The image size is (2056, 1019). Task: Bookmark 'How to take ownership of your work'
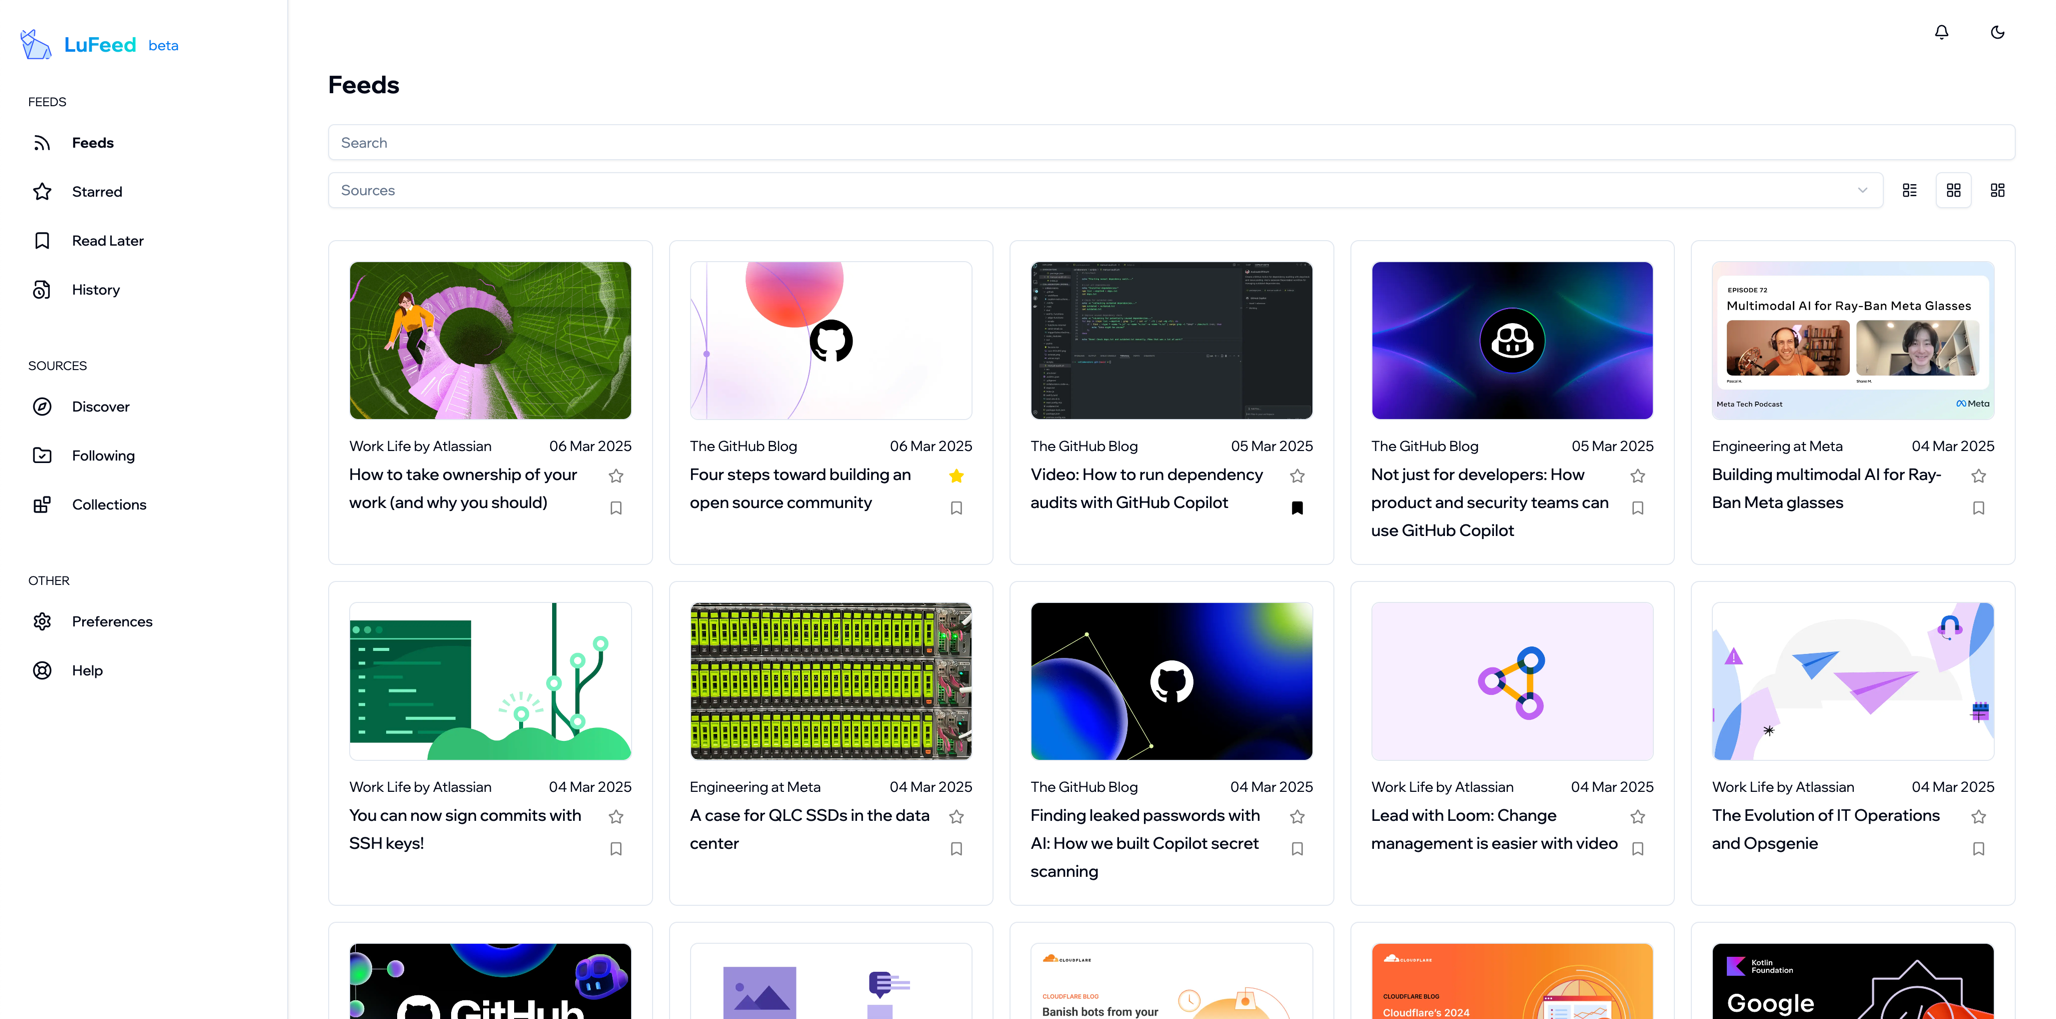[x=616, y=508]
